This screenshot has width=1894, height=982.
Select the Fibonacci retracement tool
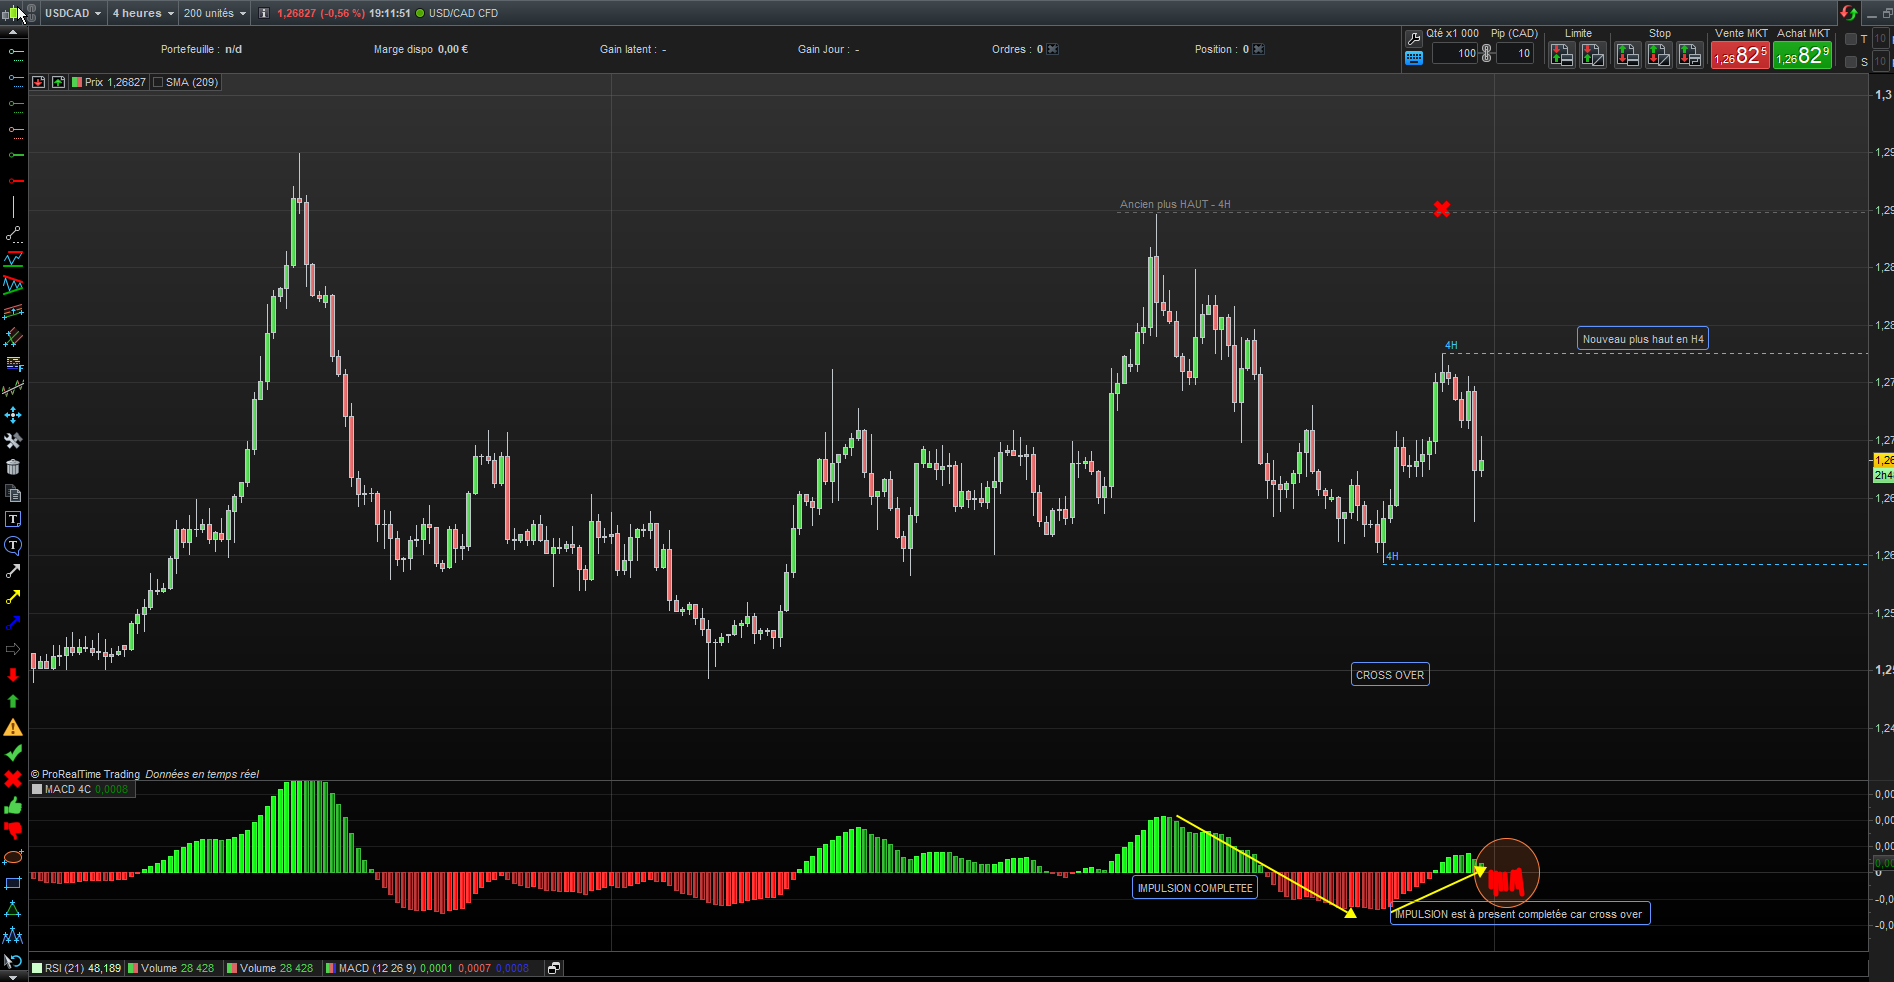pyautogui.click(x=13, y=364)
